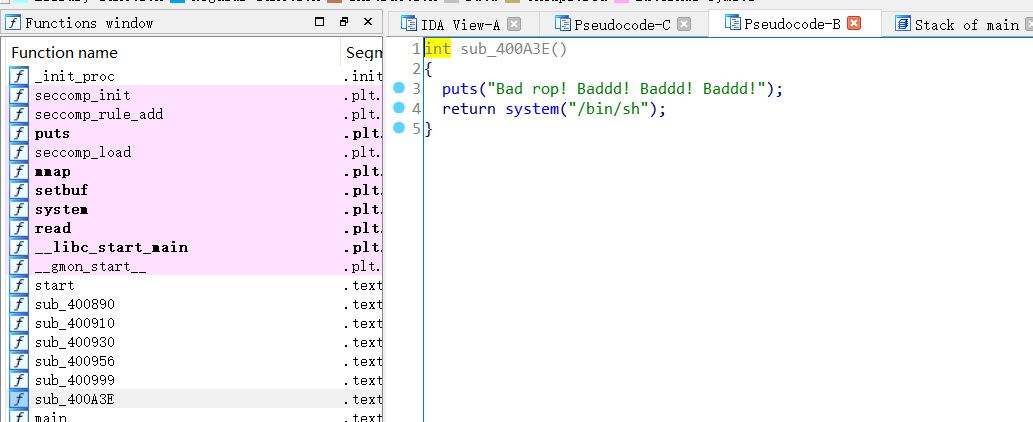Viewport: 1033px width, 422px height.
Task: Close the Functions window panel
Action: point(368,22)
